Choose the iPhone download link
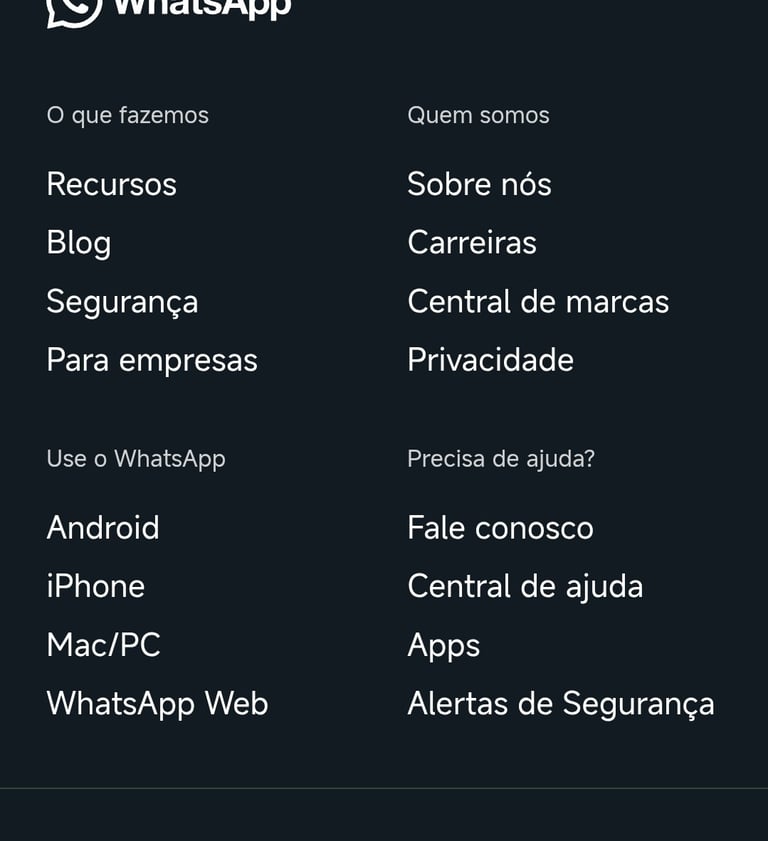Screen dimensions: 768x841 click(96, 586)
